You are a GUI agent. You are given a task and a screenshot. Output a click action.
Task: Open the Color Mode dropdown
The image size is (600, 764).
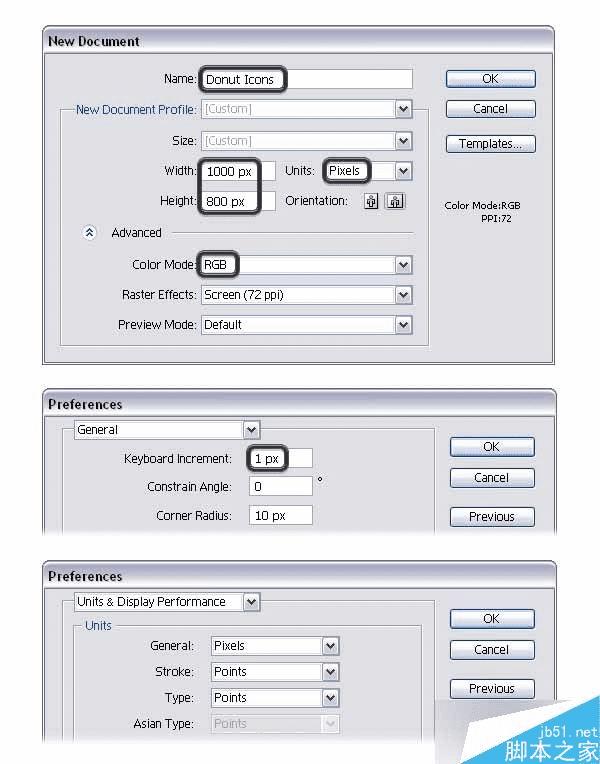click(404, 265)
